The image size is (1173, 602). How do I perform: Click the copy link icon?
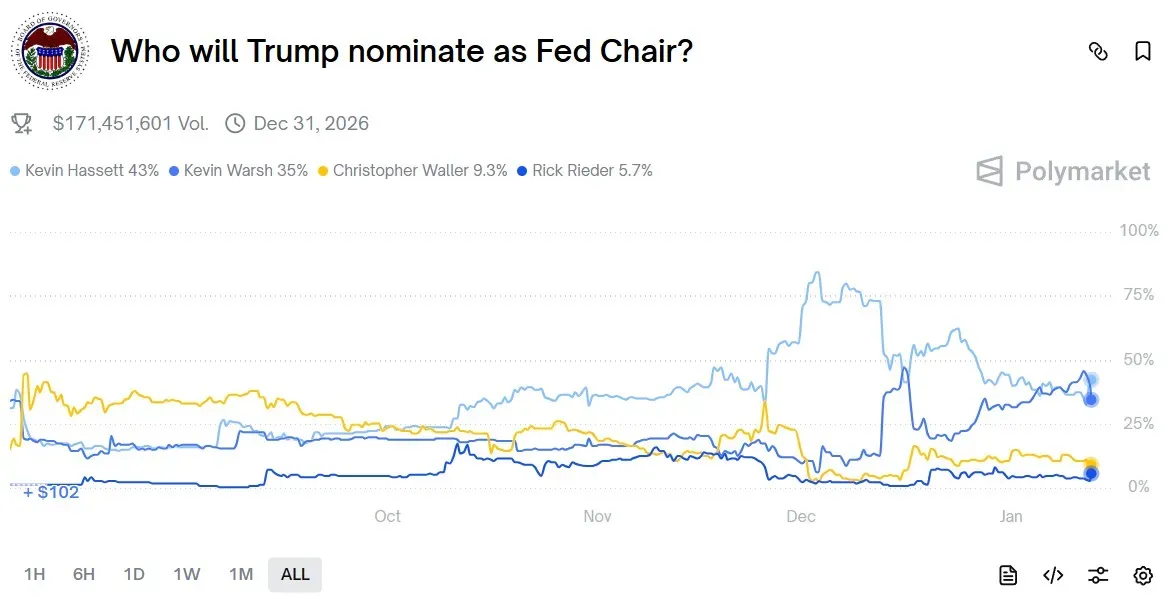tap(1098, 52)
